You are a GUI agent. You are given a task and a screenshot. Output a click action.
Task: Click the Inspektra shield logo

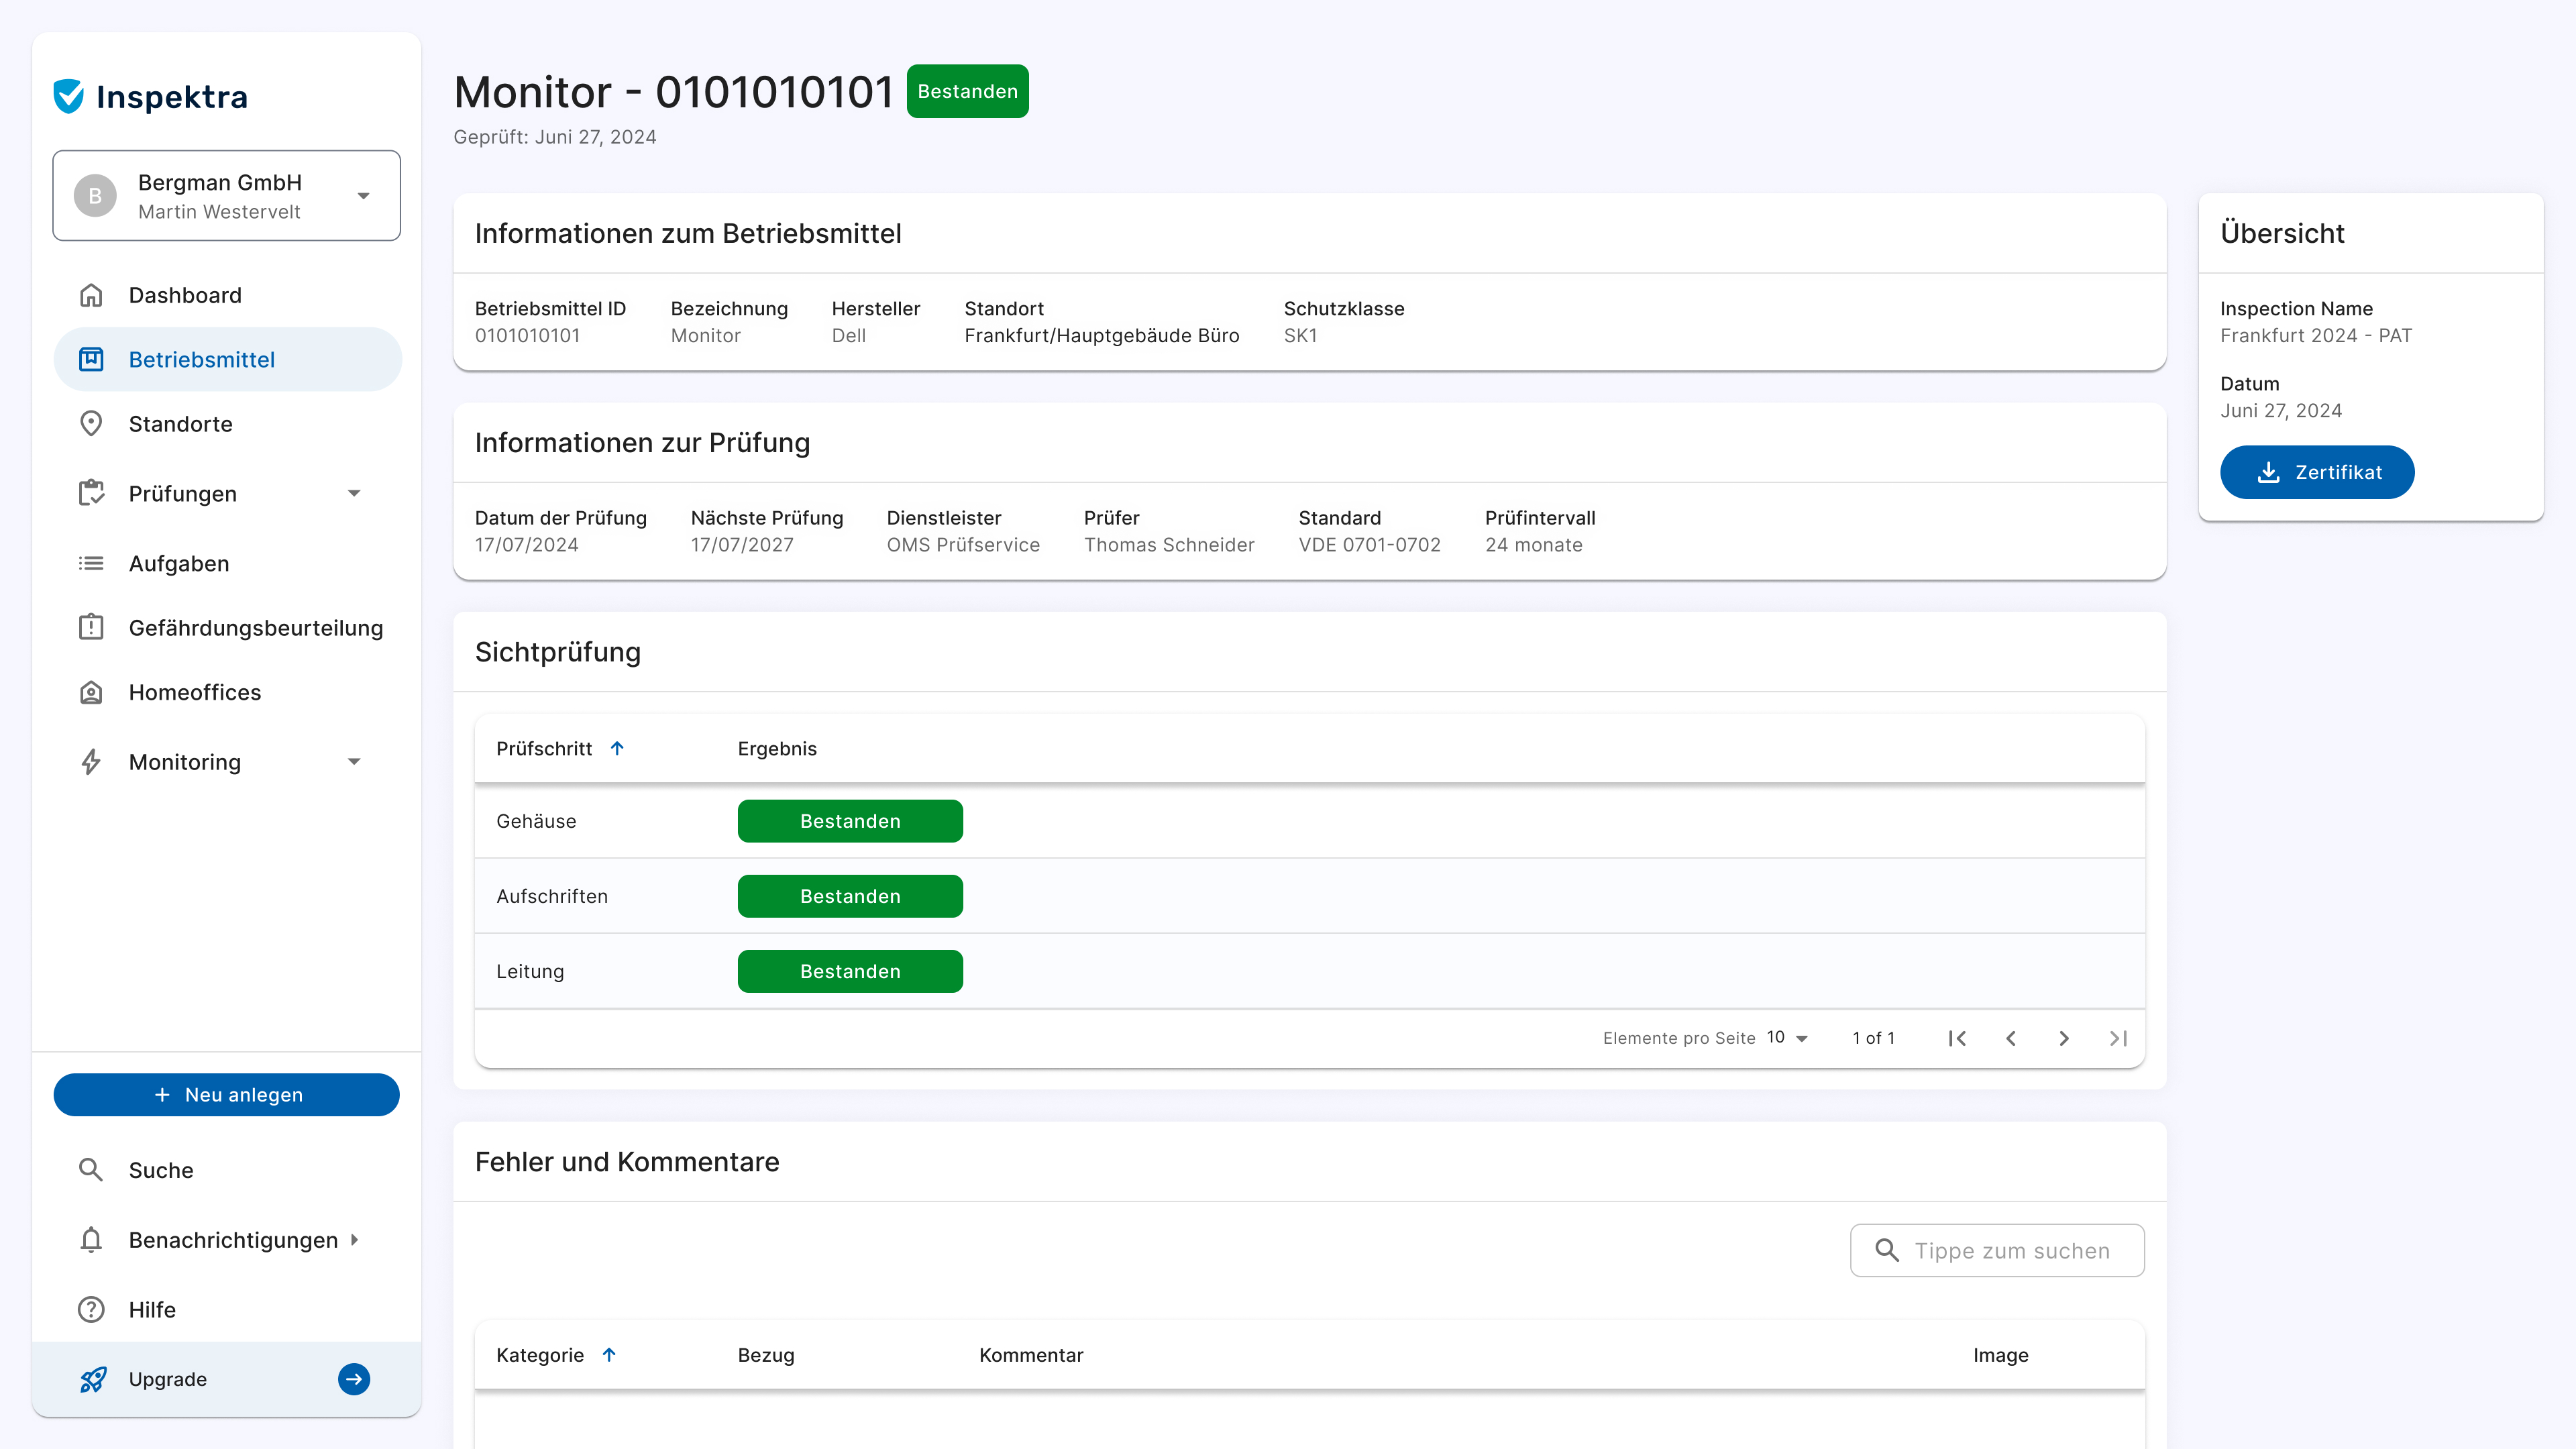[x=69, y=96]
